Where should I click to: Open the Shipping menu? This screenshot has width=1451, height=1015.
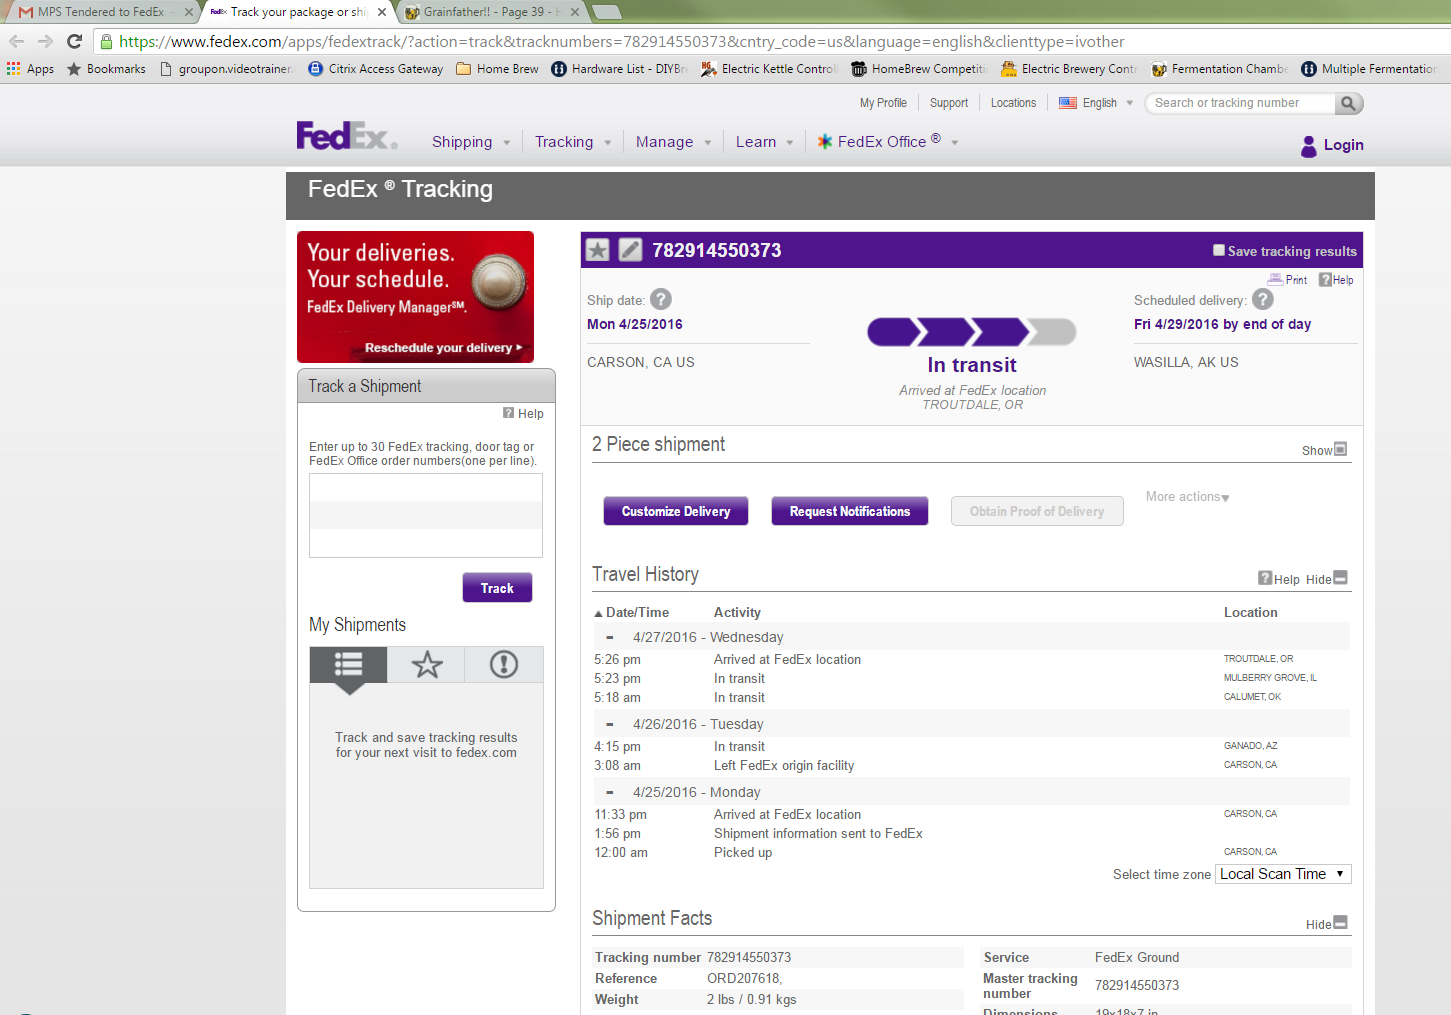click(471, 142)
